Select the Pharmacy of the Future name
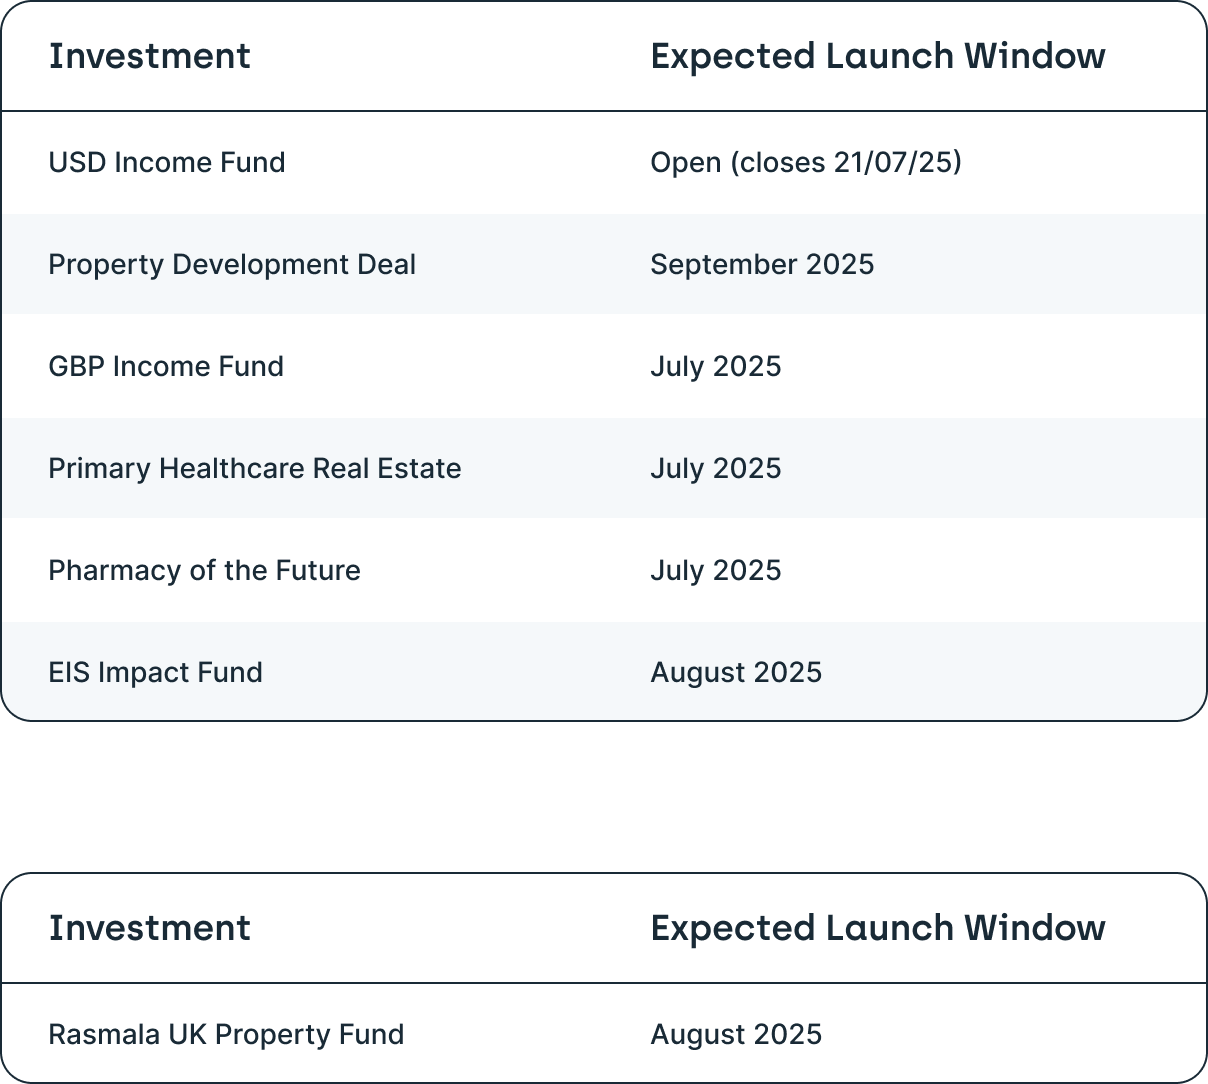 [x=204, y=570]
